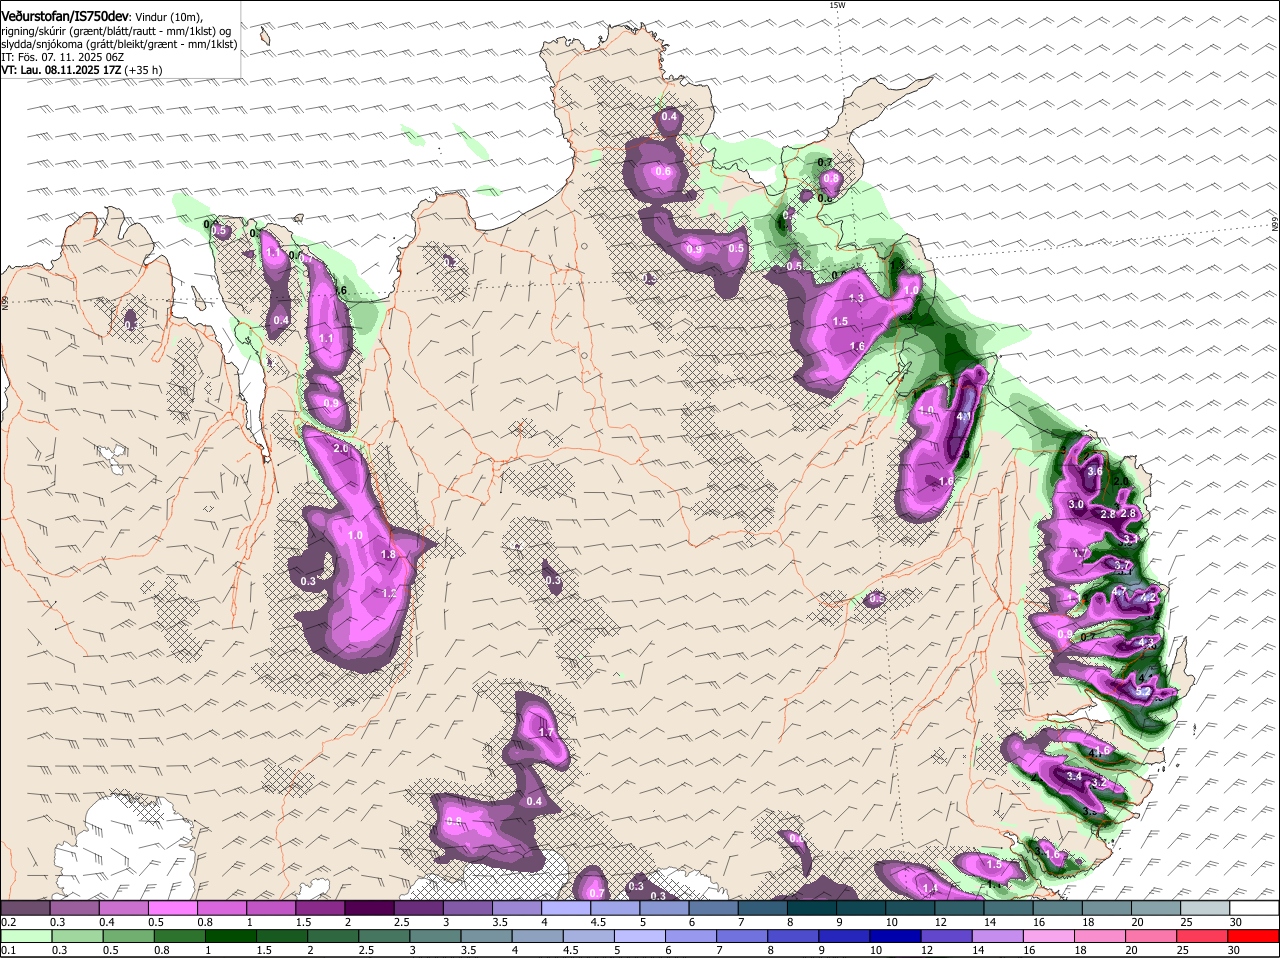
Task: Click the '1.8' precipitation value on map
Action: [389, 555]
